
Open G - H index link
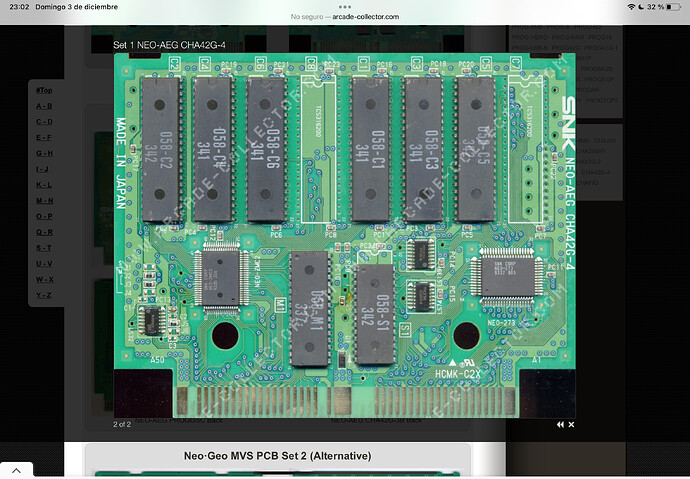(44, 154)
